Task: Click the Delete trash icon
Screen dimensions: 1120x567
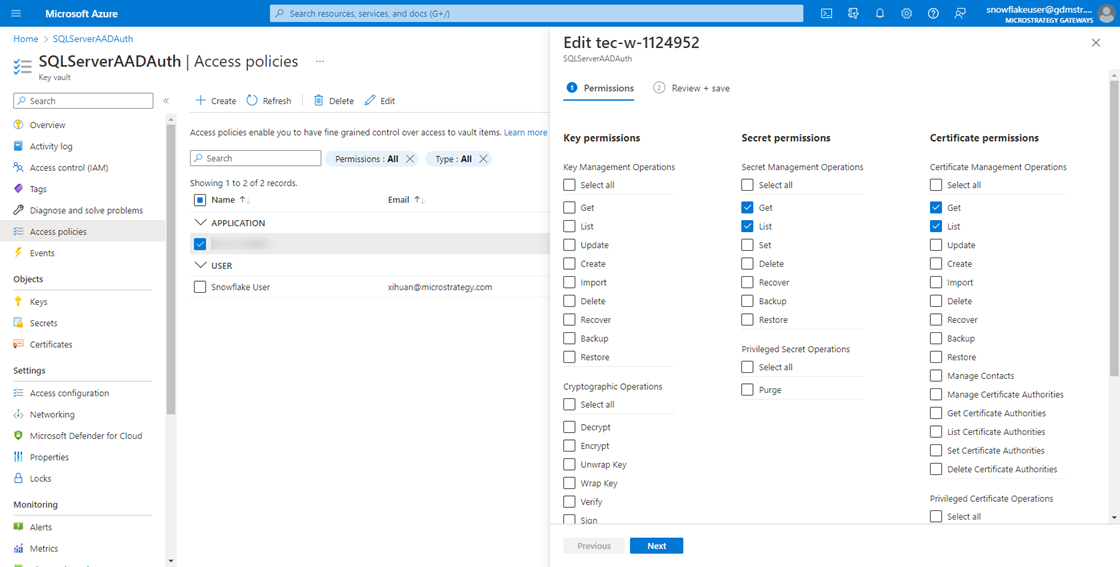Action: (319, 101)
